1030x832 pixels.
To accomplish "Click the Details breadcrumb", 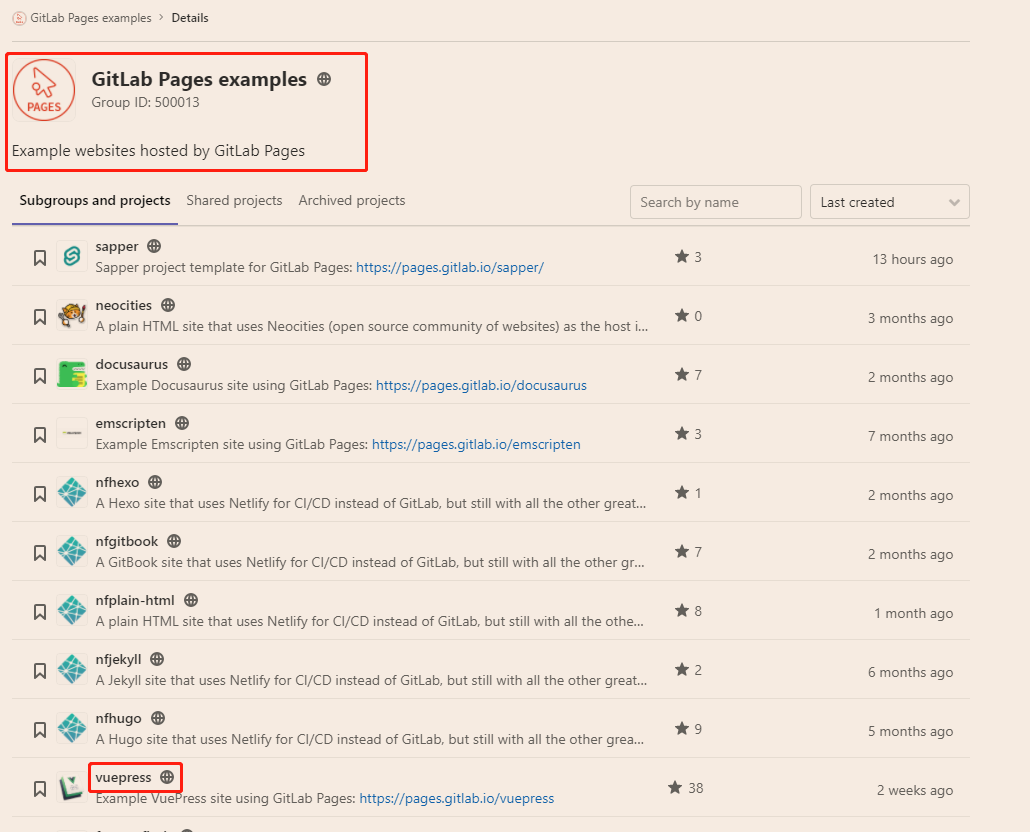I will (x=190, y=18).
